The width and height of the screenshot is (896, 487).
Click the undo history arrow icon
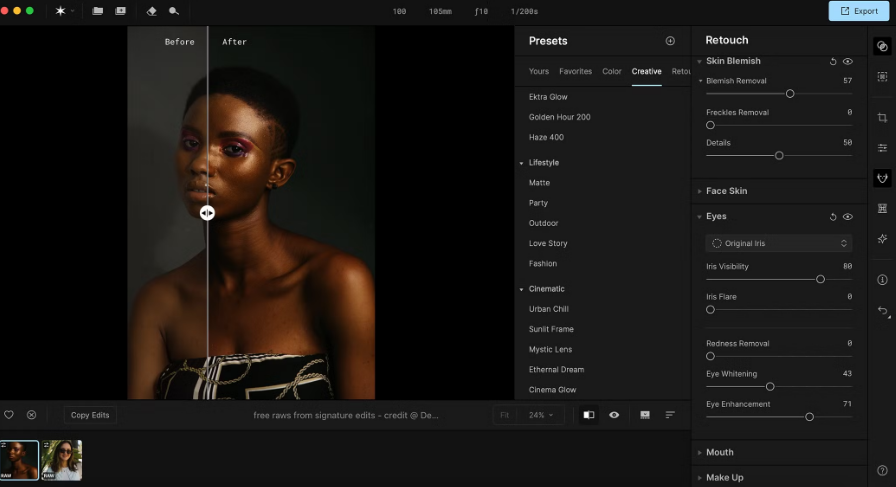(883, 310)
